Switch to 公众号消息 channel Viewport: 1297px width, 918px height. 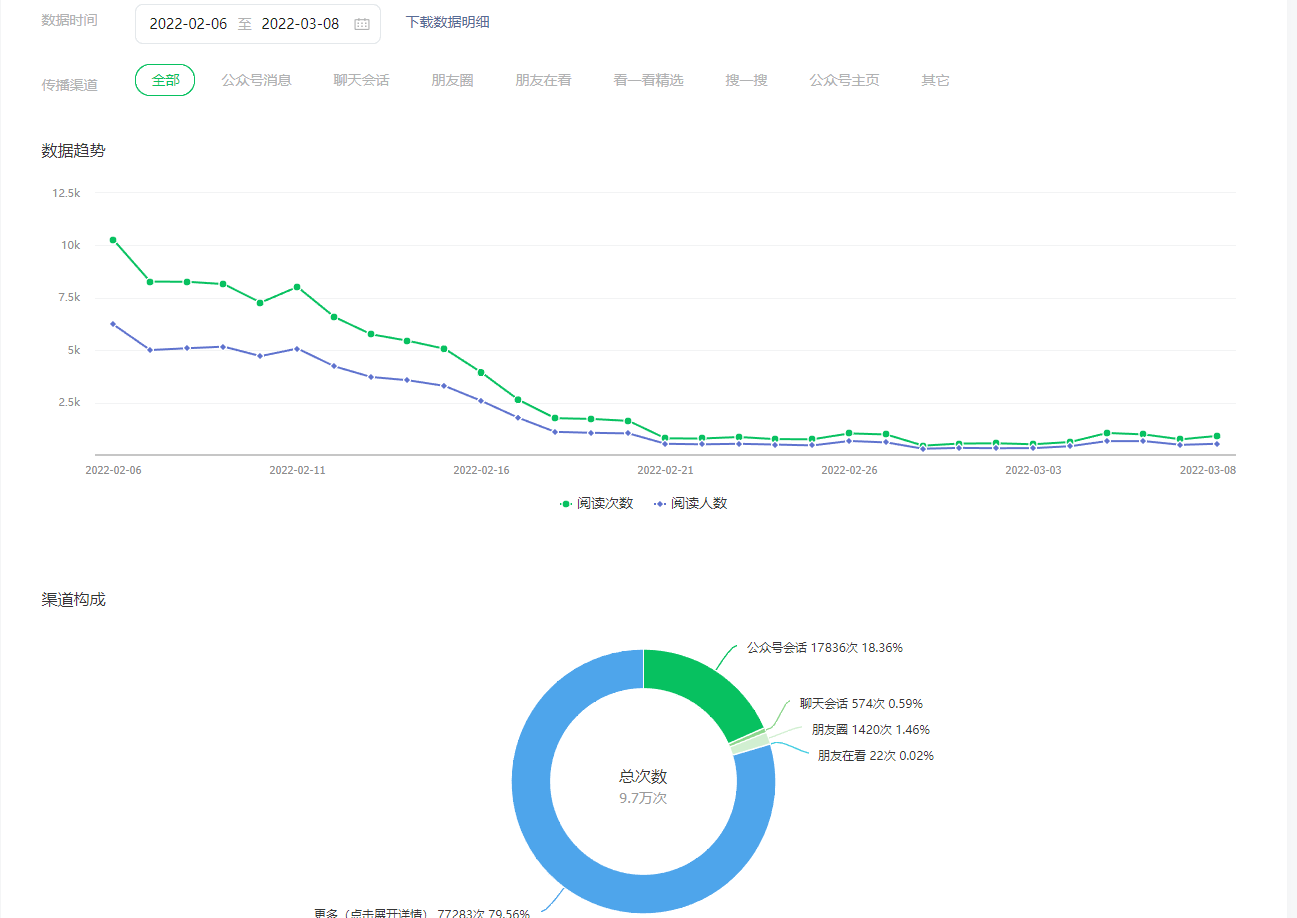pyautogui.click(x=256, y=80)
